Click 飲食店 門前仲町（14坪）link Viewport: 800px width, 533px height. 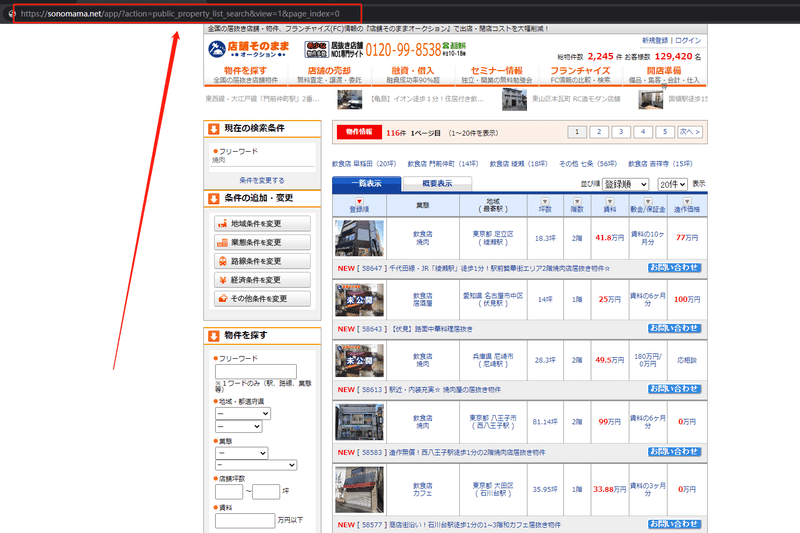[x=443, y=164]
